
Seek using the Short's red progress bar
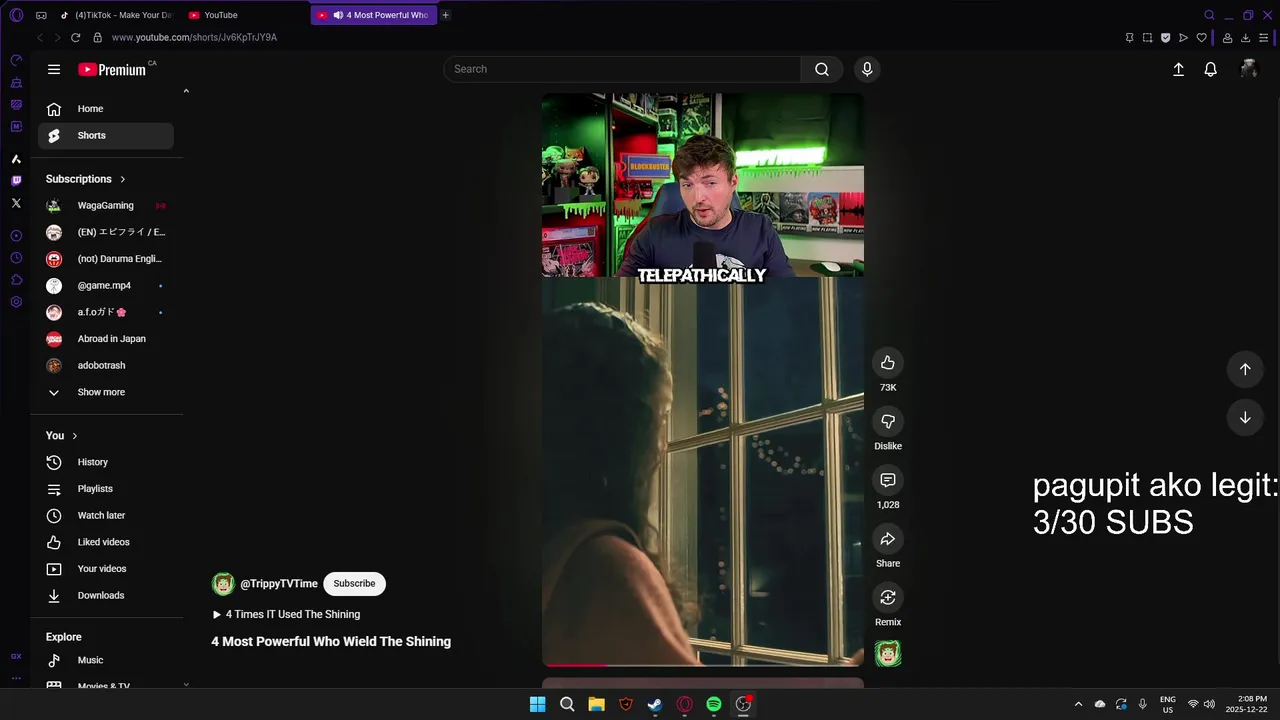point(703,664)
